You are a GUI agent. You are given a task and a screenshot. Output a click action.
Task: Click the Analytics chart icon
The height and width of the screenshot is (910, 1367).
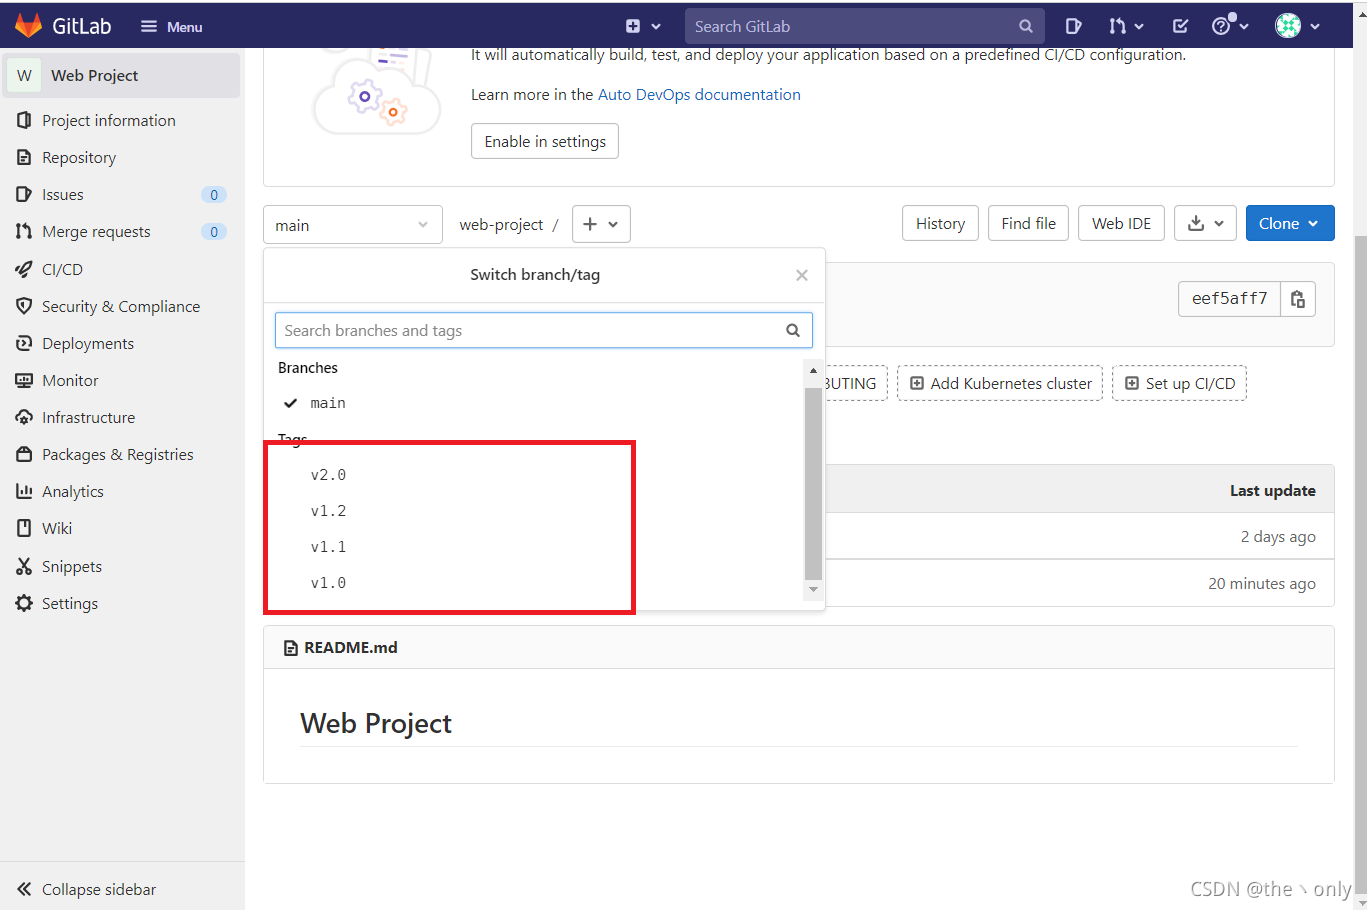pyautogui.click(x=24, y=491)
